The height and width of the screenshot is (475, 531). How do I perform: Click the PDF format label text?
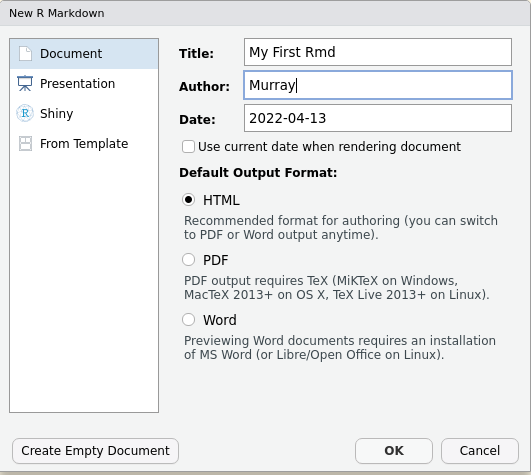pyautogui.click(x=216, y=260)
